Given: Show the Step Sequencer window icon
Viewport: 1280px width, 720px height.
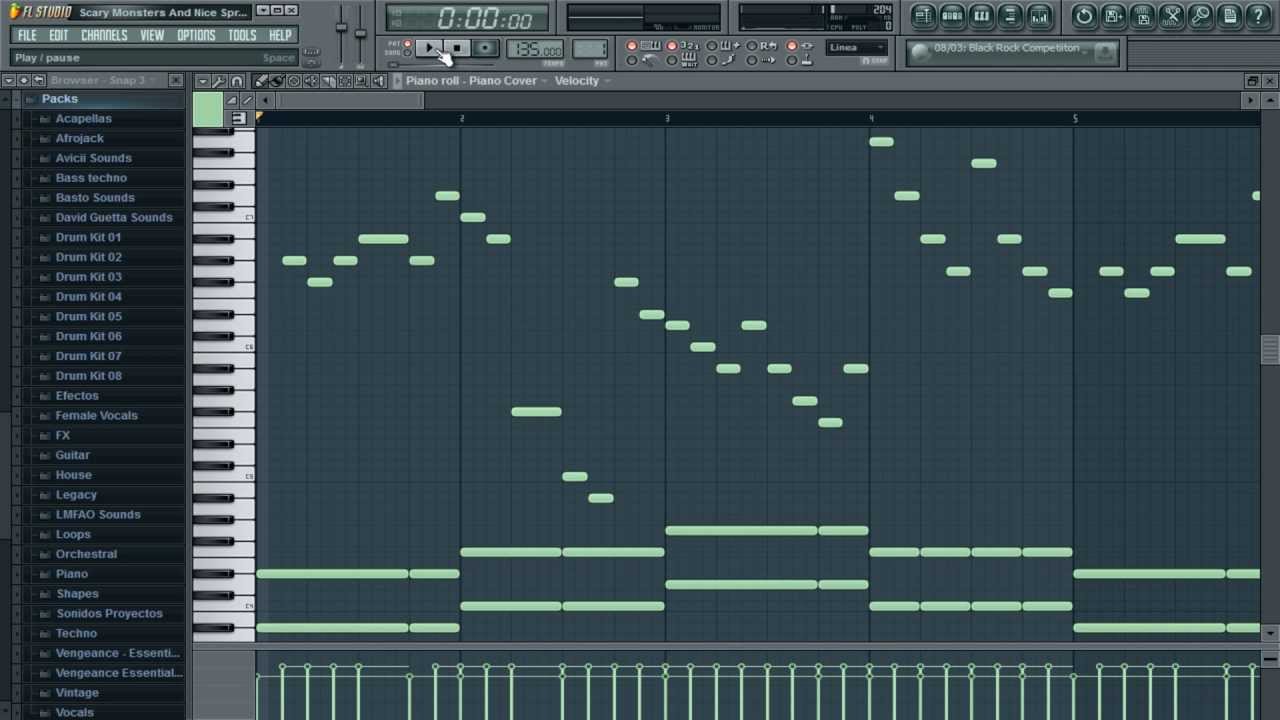Looking at the screenshot, I should [x=952, y=16].
